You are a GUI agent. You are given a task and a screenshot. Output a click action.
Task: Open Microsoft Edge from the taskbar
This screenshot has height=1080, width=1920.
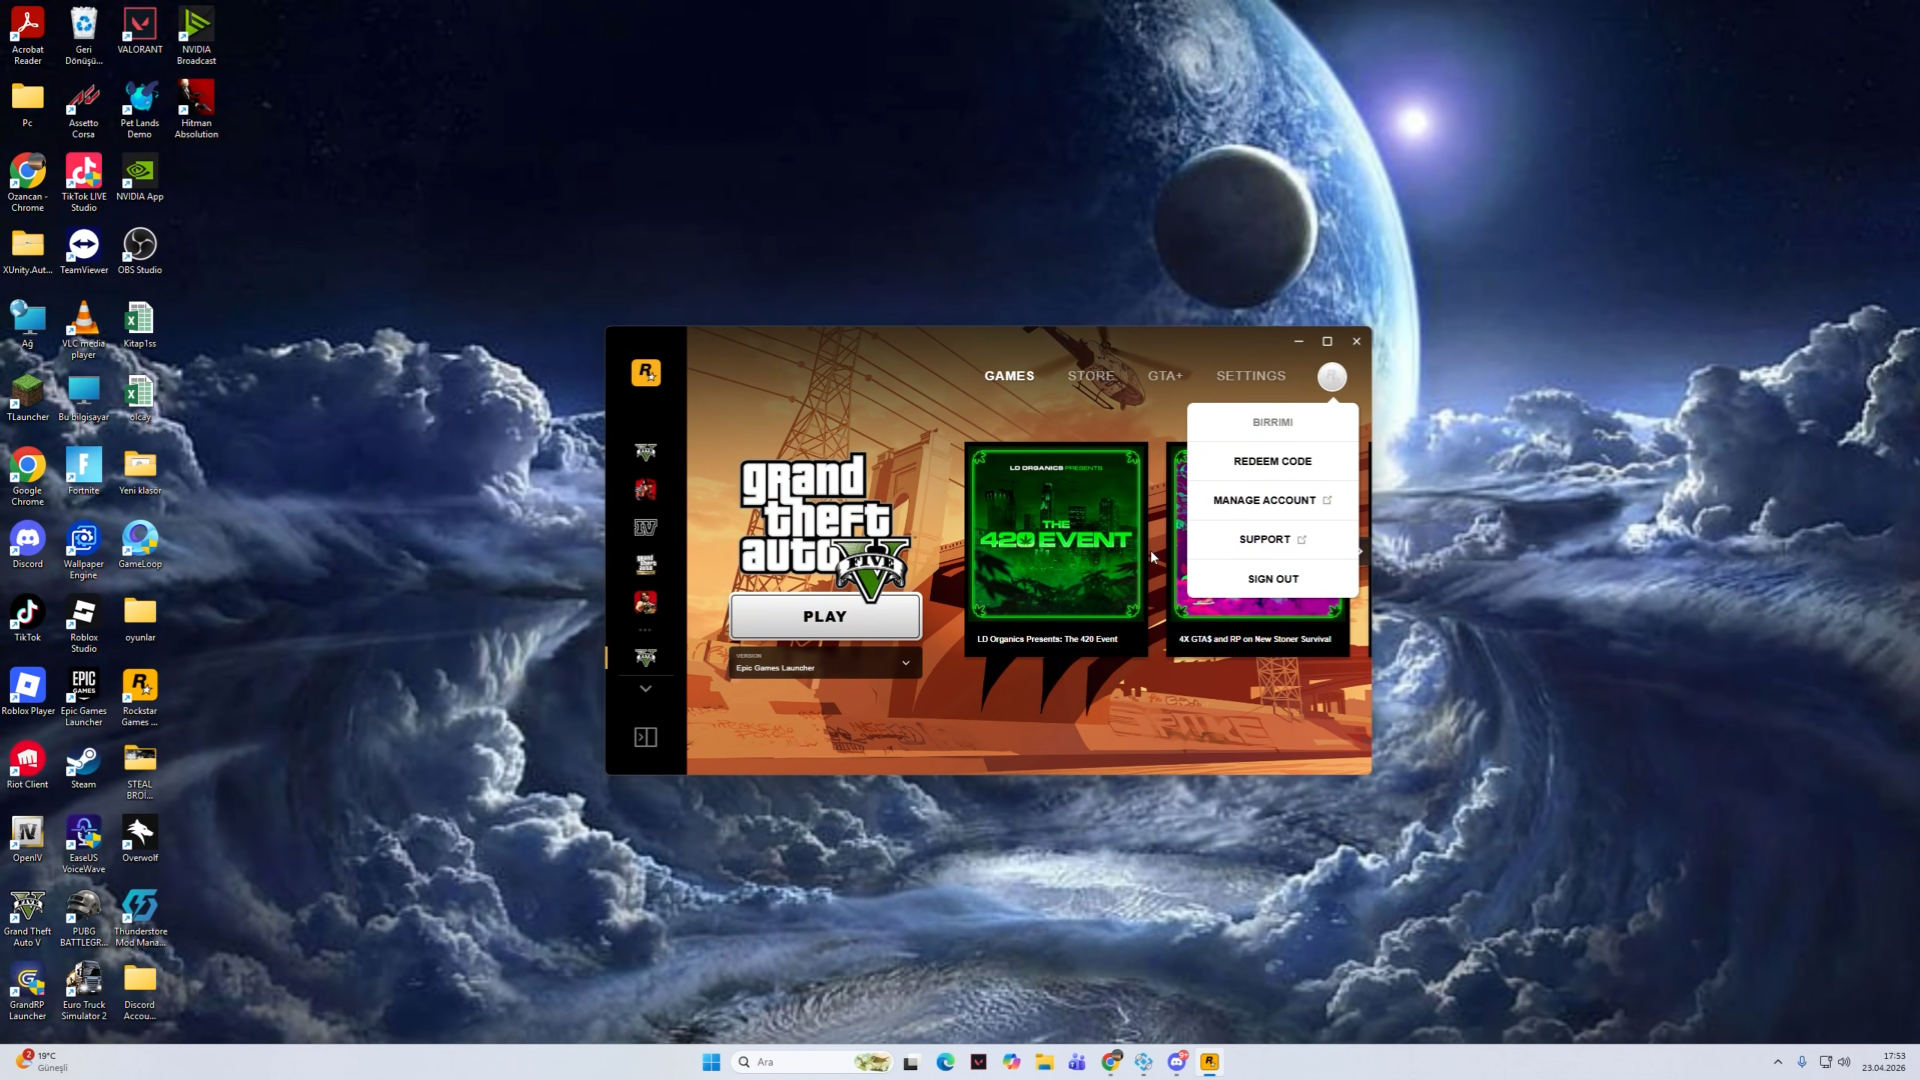point(945,1062)
